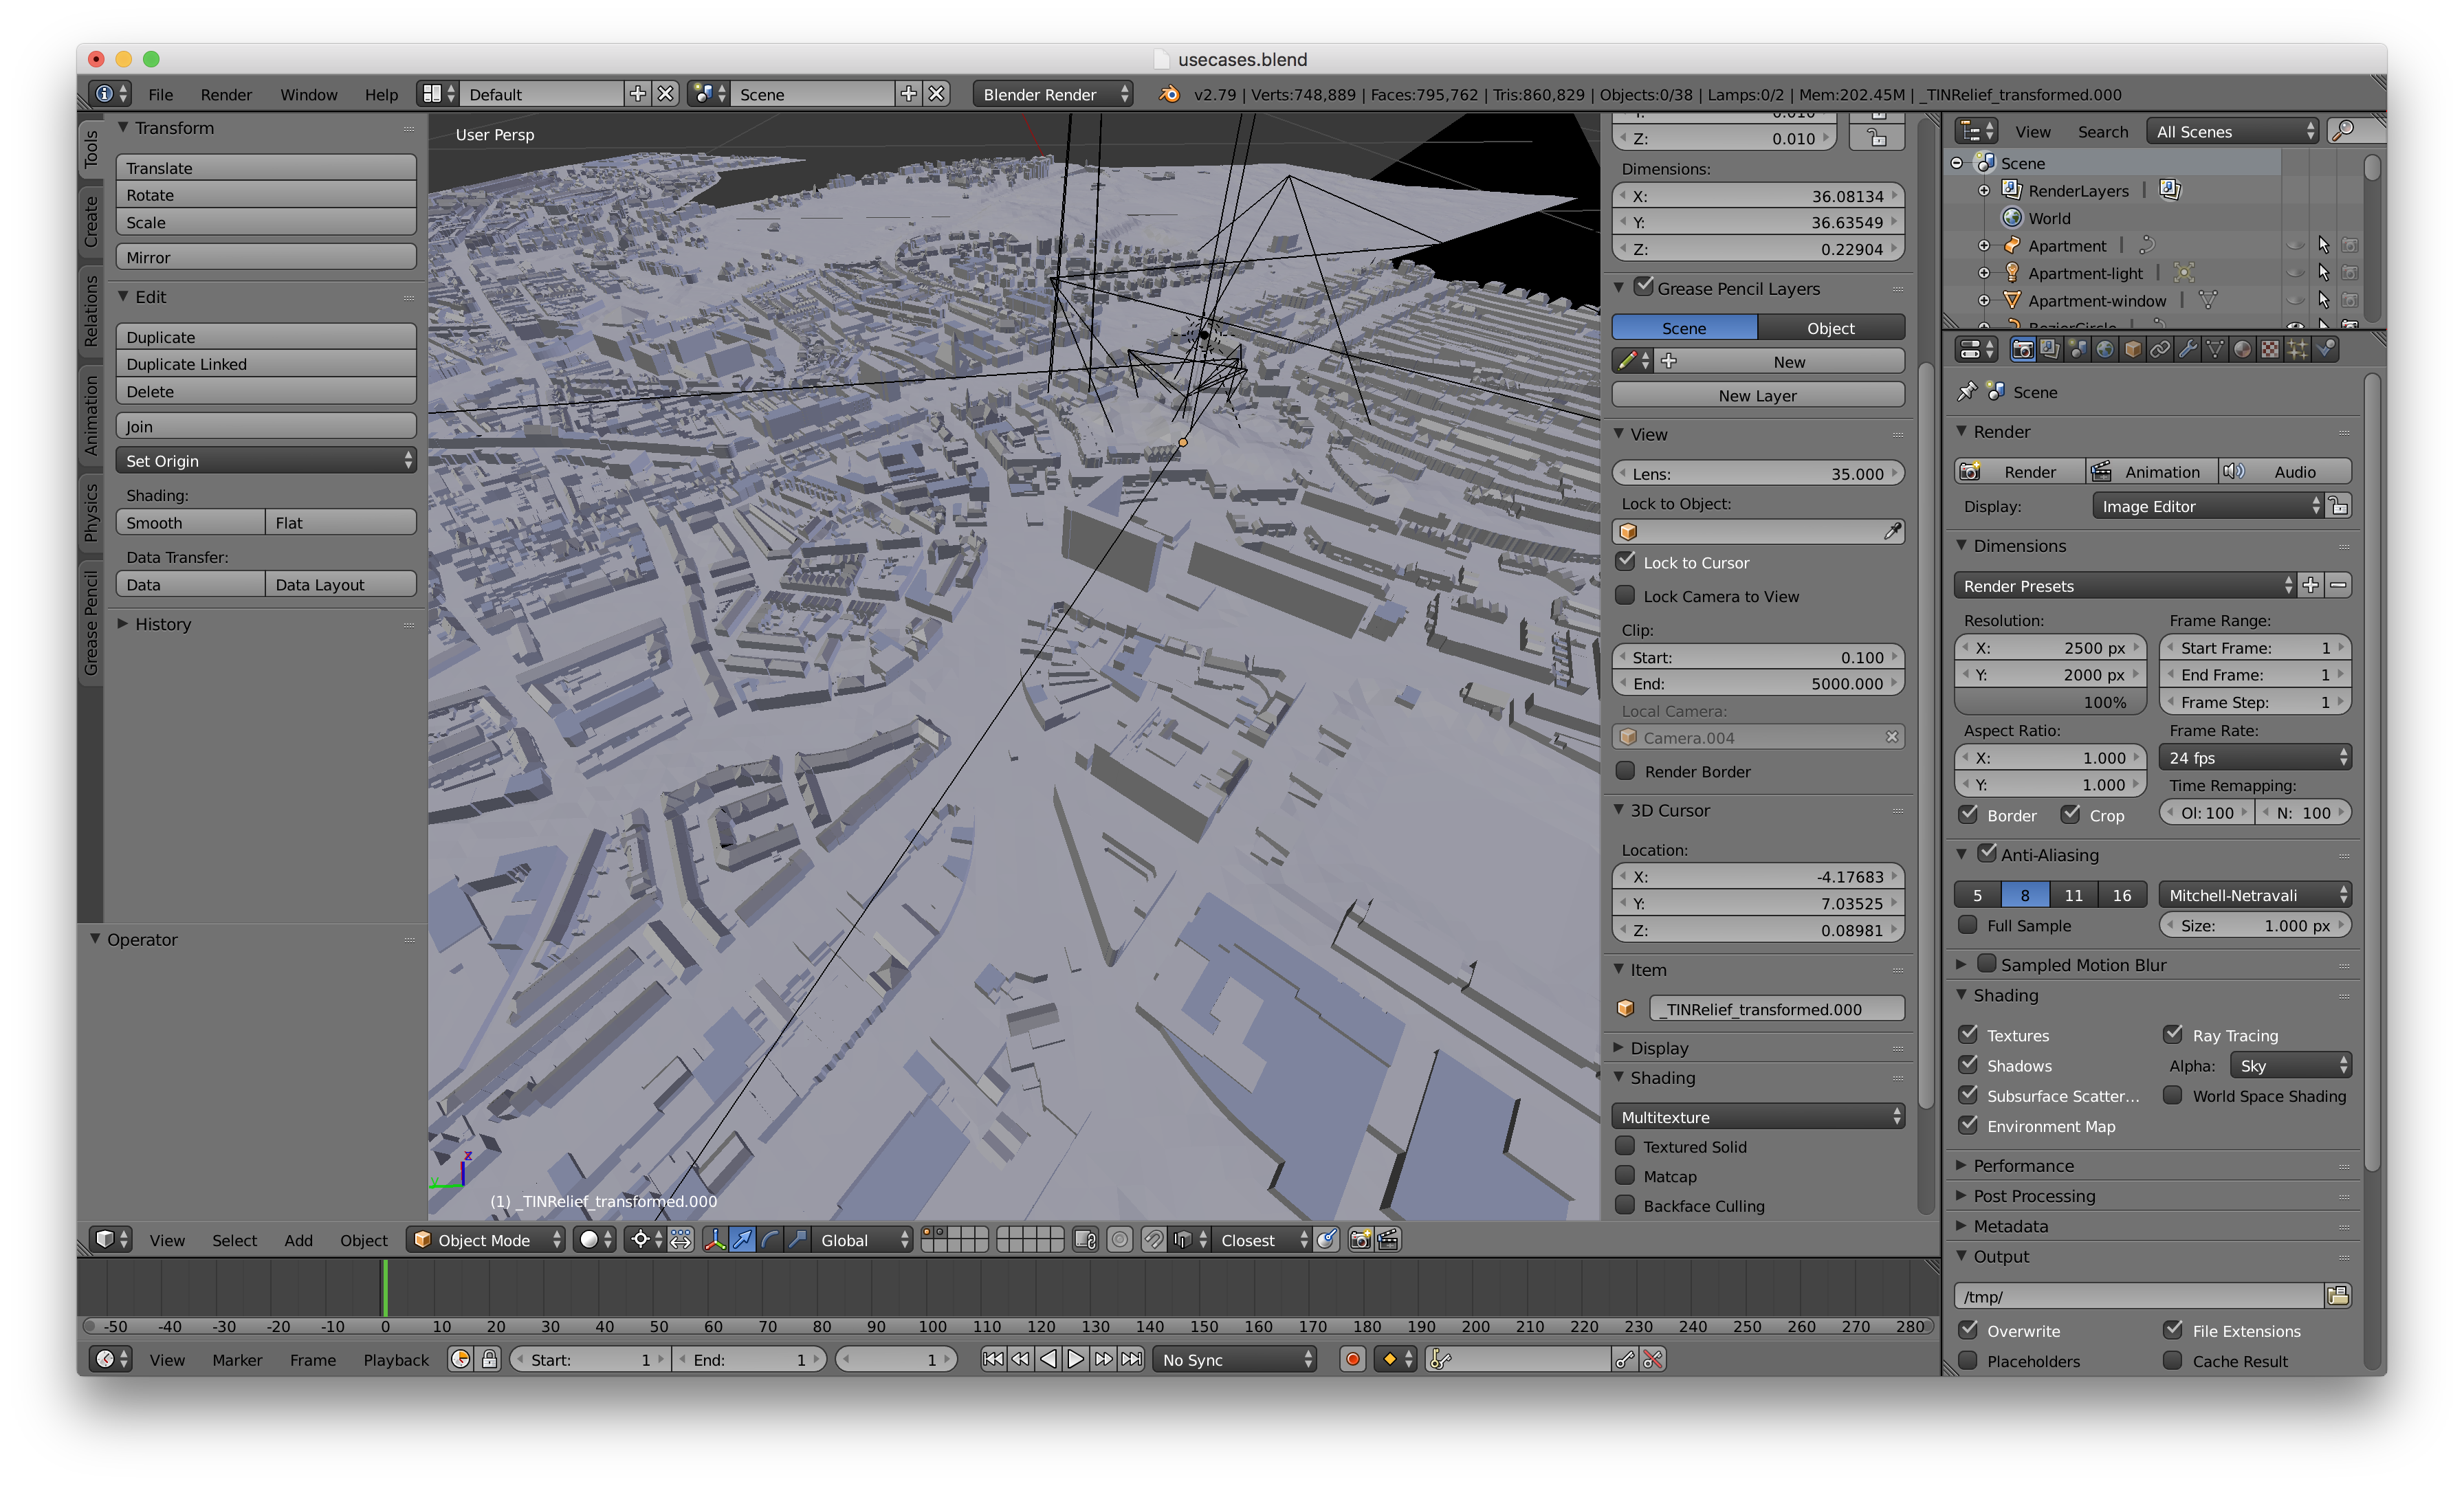This screenshot has height=1486, width=2464.
Task: Enable the Lock Camera to View checkbox
Action: point(1626,596)
